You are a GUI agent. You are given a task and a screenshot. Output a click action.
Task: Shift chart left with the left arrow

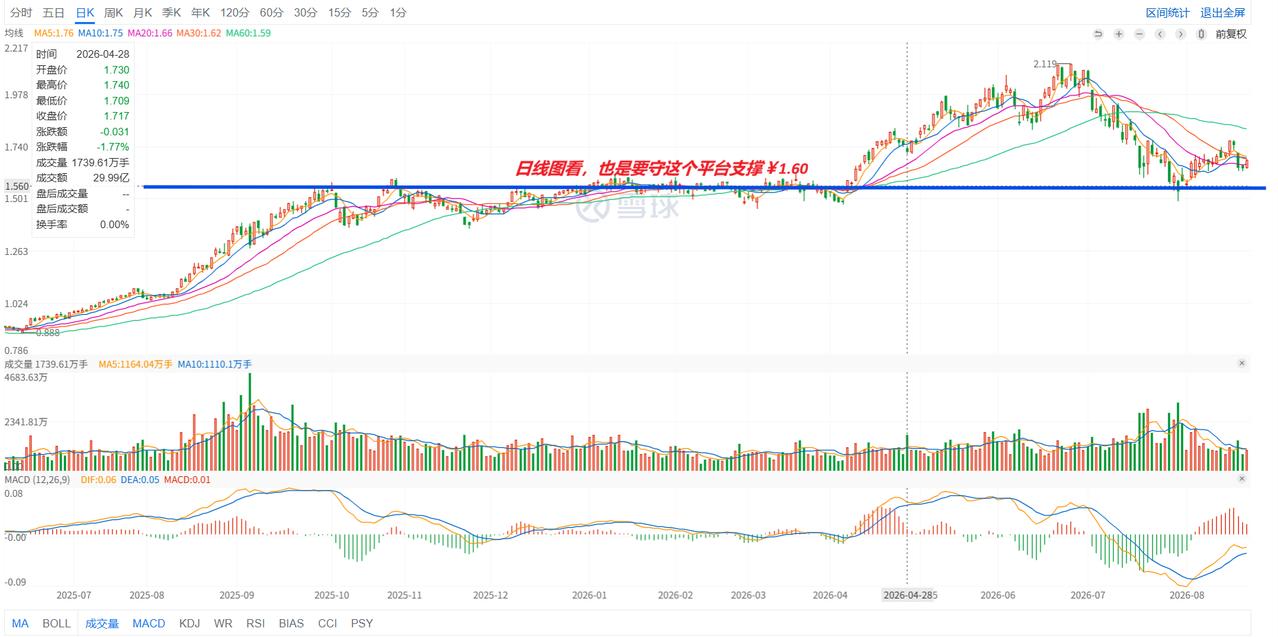point(1160,34)
